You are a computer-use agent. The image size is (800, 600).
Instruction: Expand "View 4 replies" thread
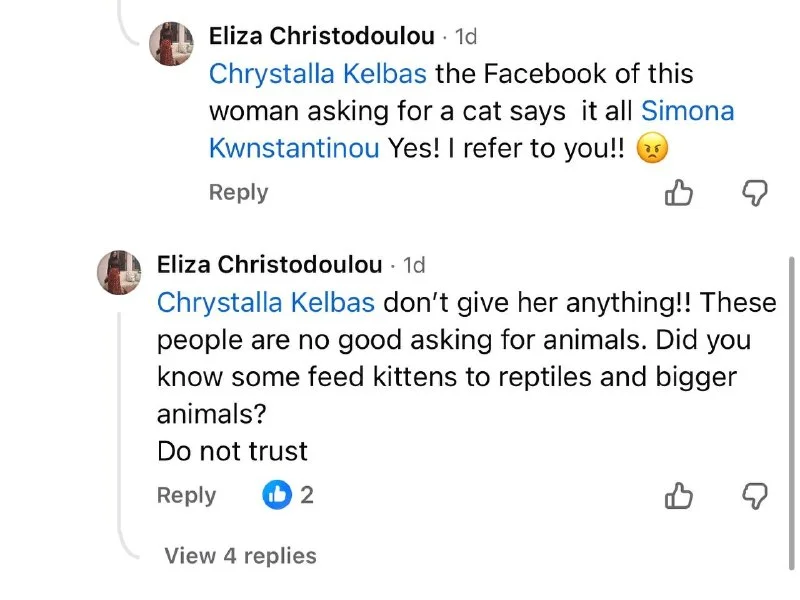[x=240, y=556]
